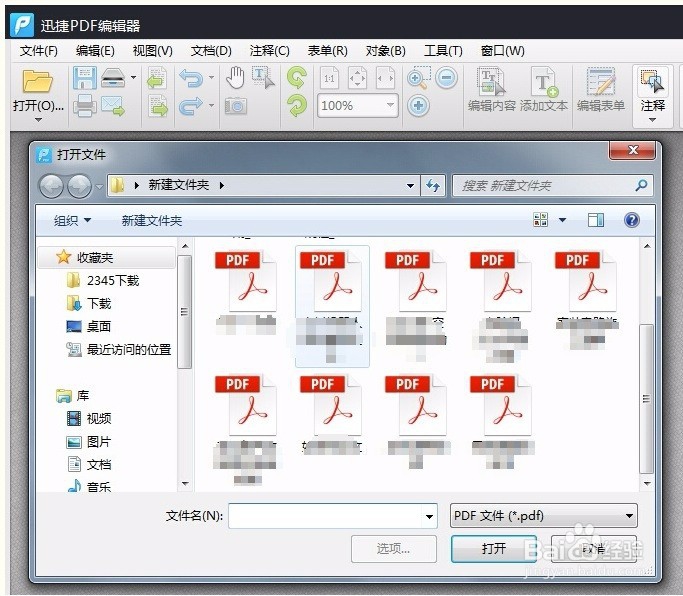Viewport: 683px width, 596px height.
Task: Expand the view options dropdown arrow
Action: (x=562, y=220)
